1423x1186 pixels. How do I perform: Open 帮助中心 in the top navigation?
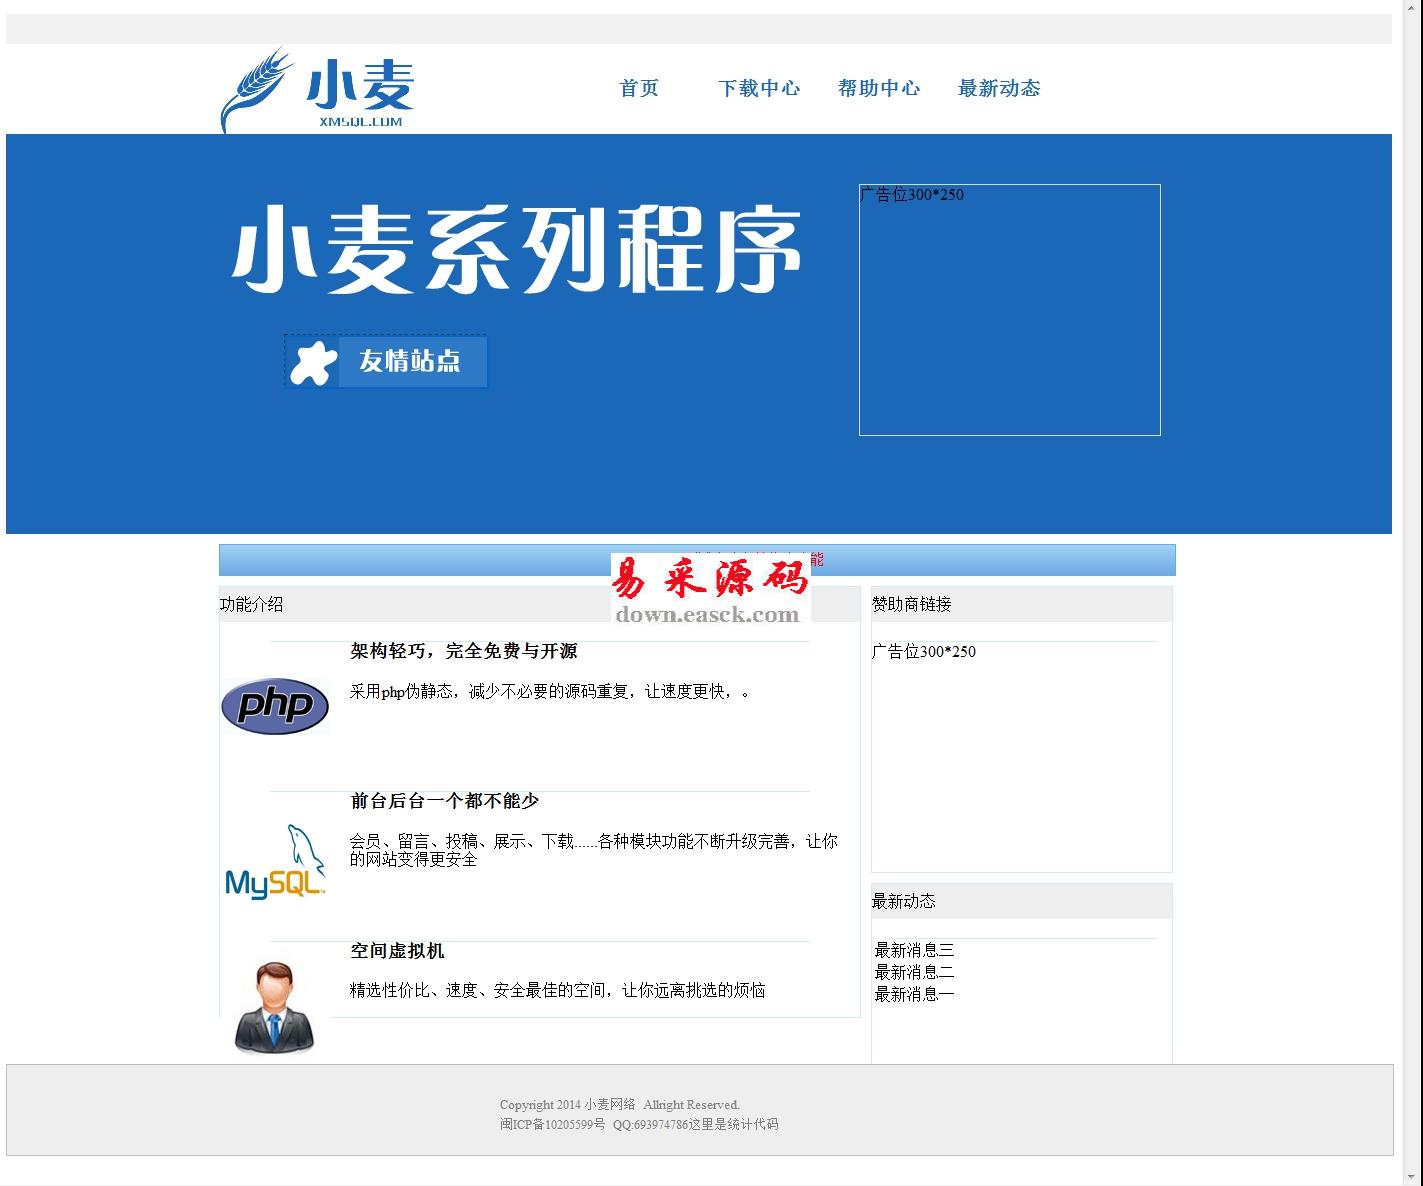click(879, 88)
